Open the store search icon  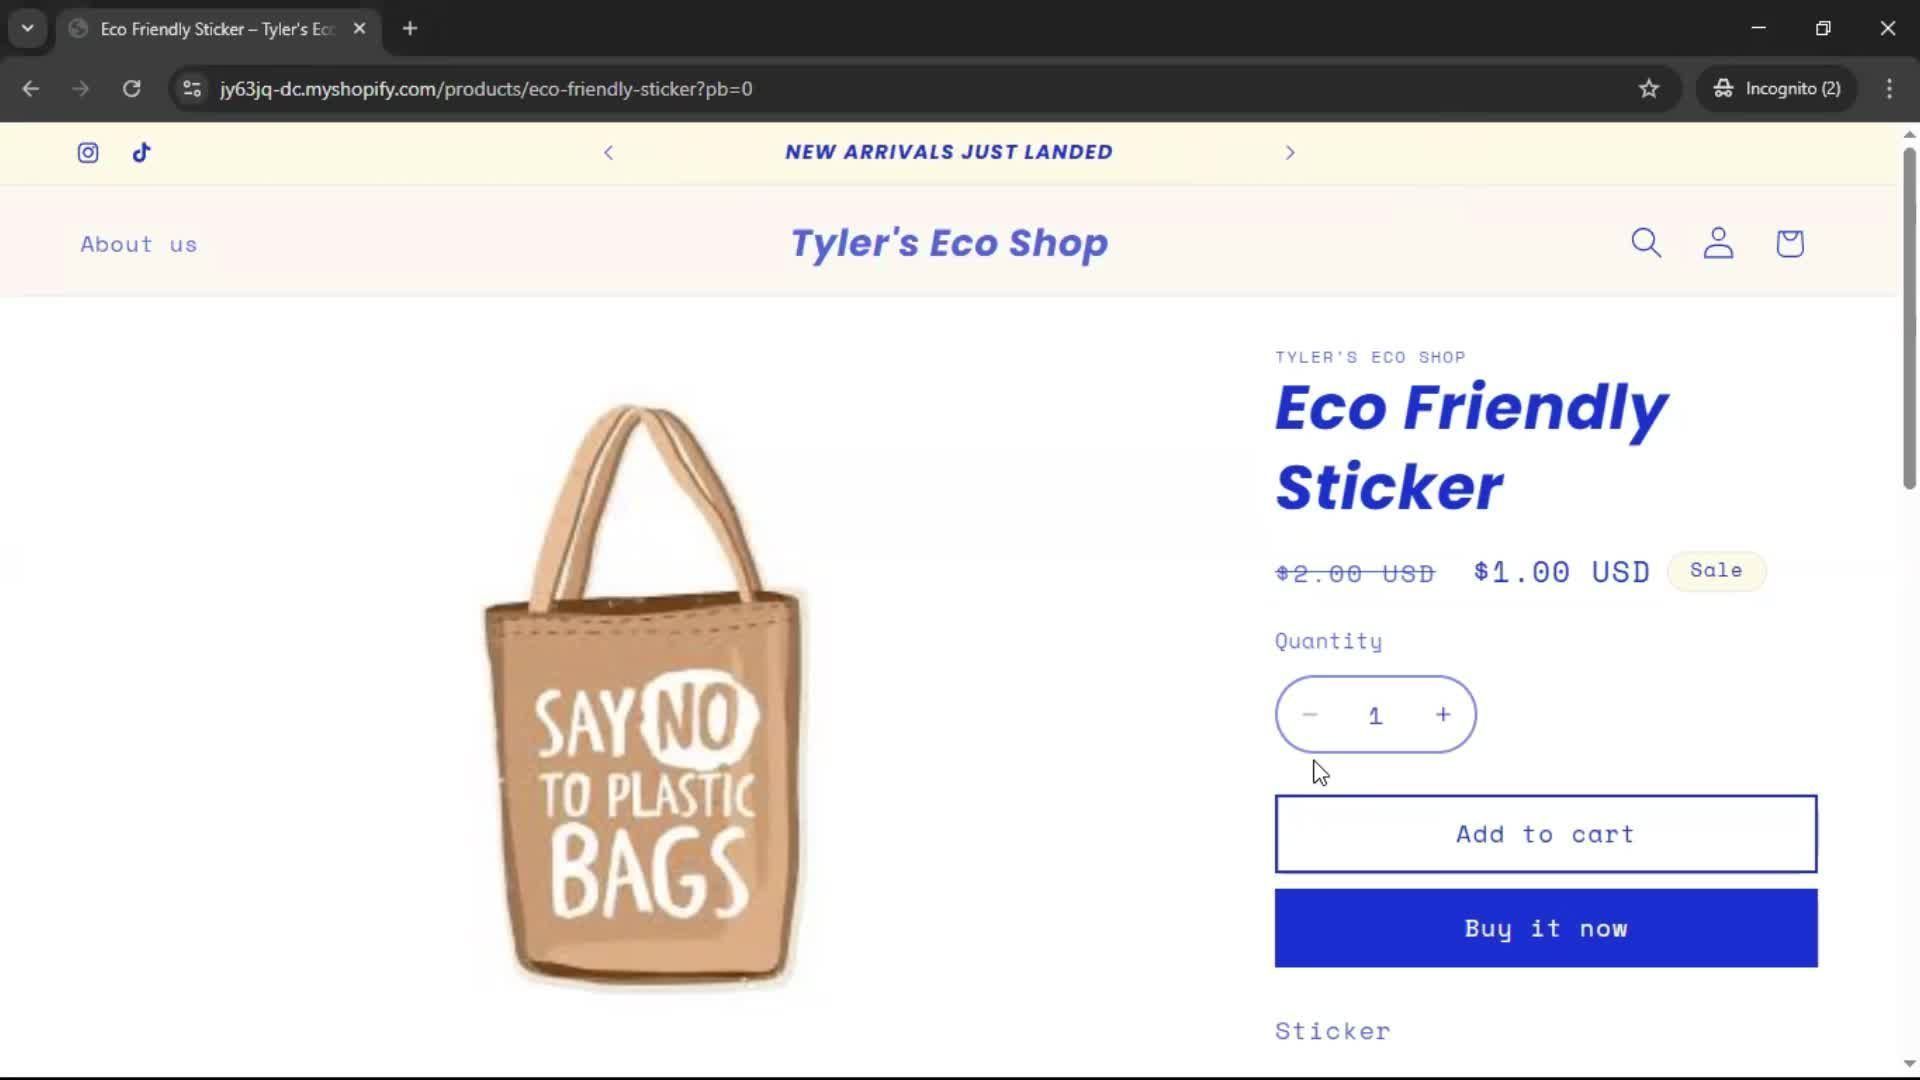[x=1646, y=243]
